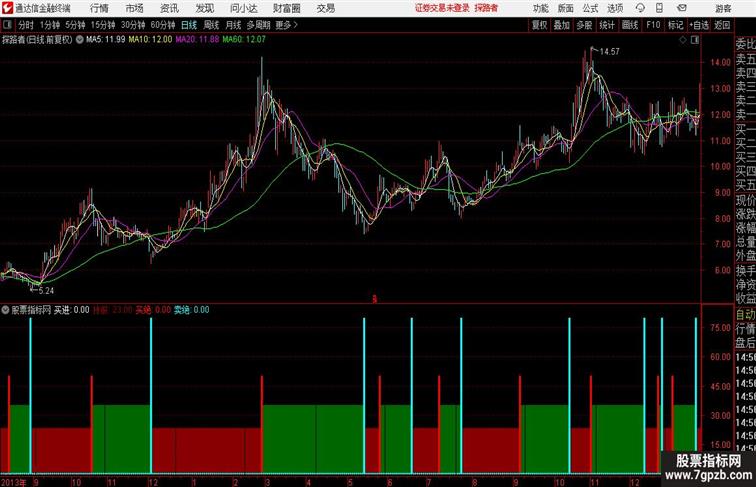Click the 14.57 high price marker
This screenshot has width=756, height=487.
pos(609,51)
